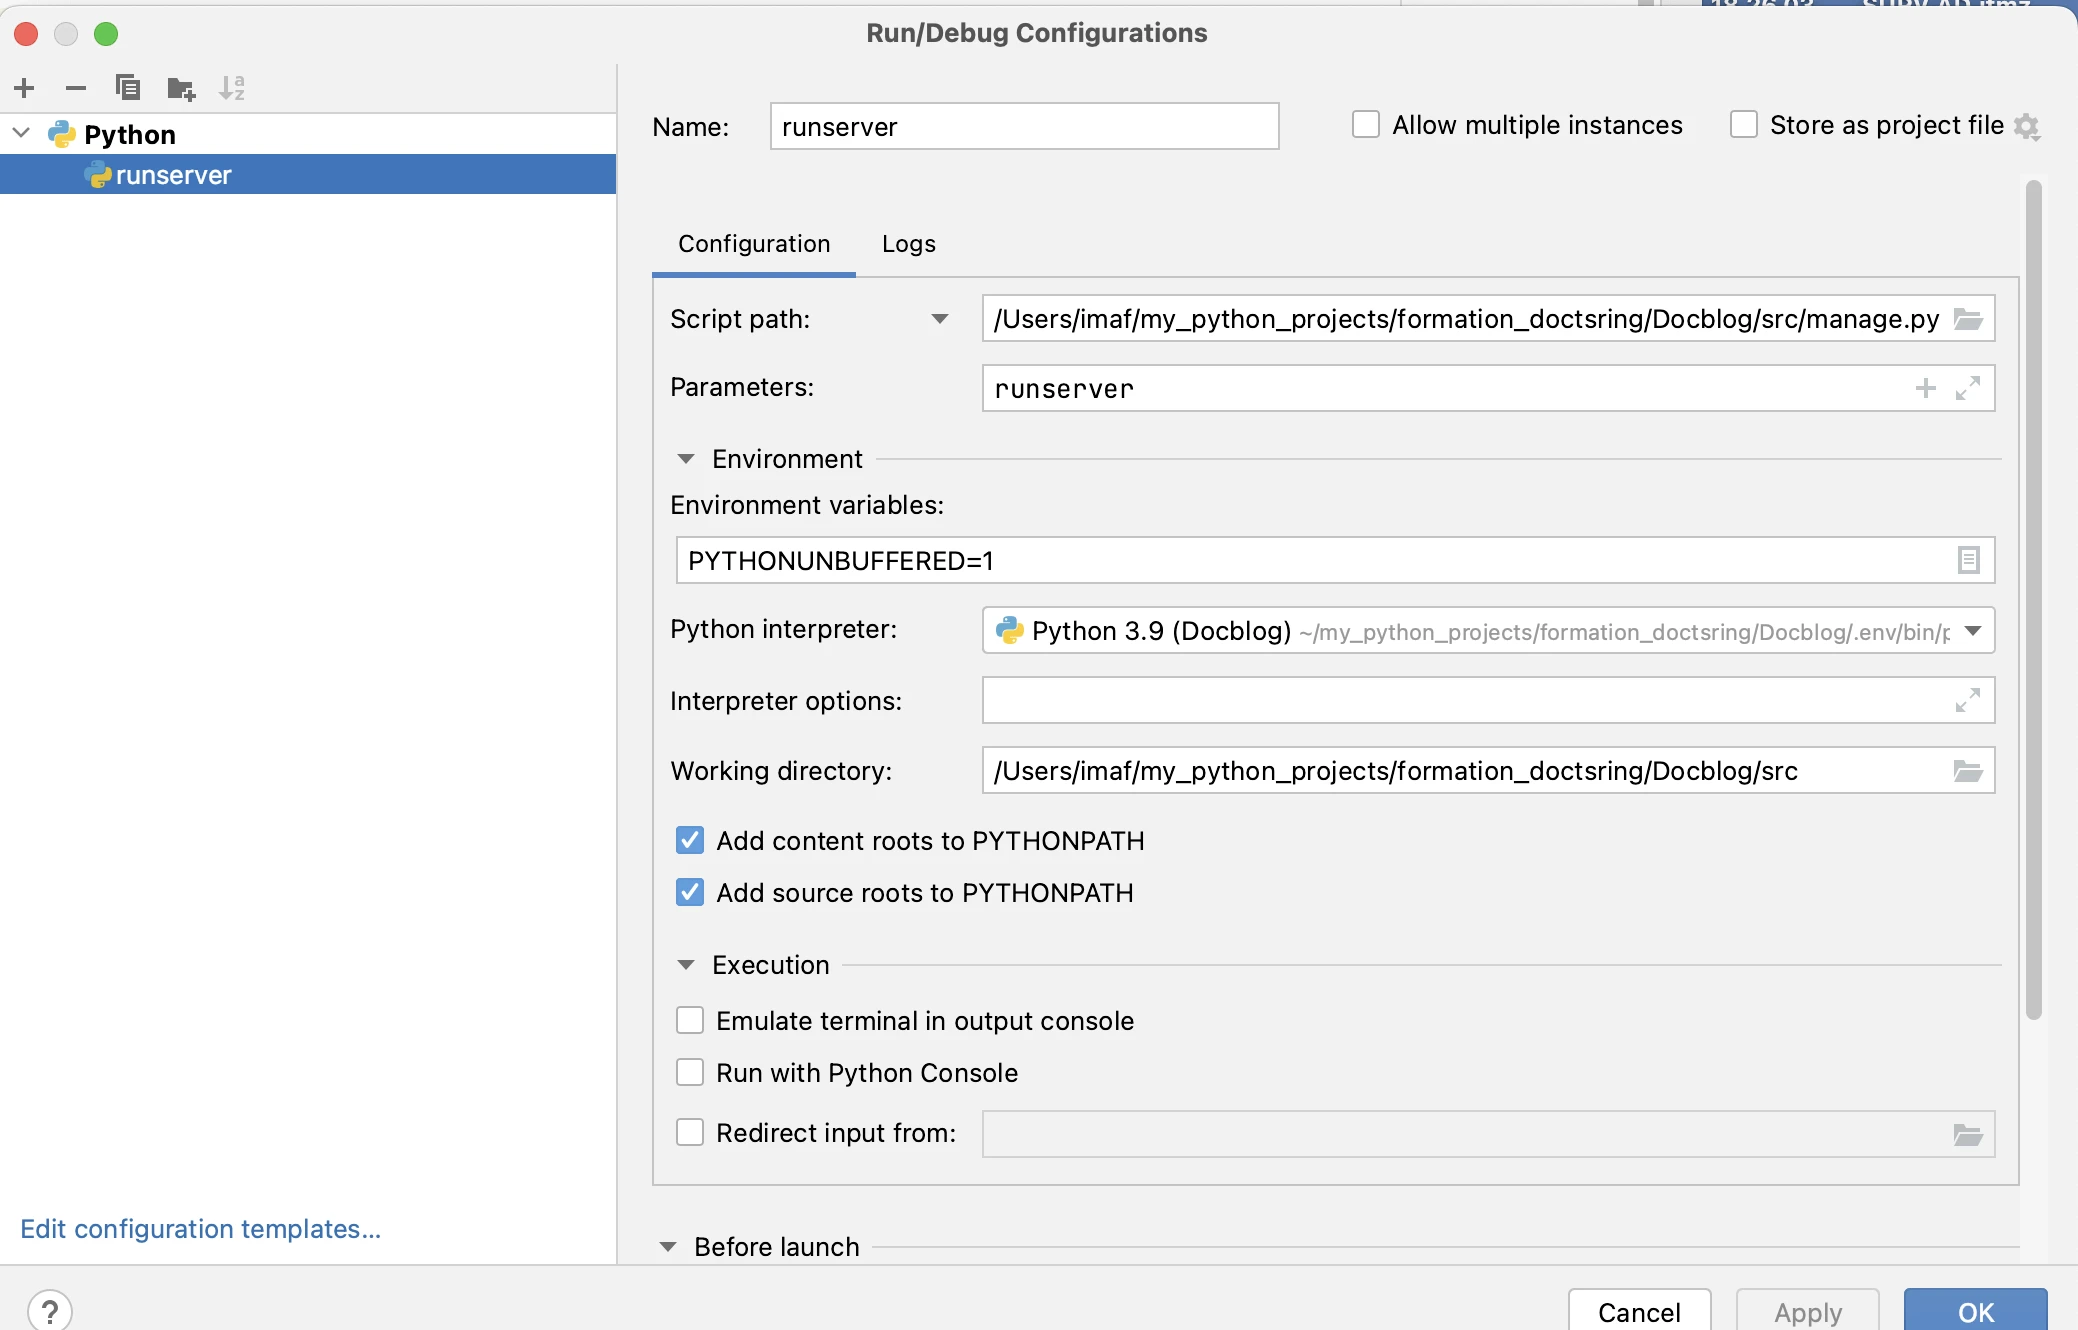Image resolution: width=2078 pixels, height=1330 pixels.
Task: Edit environment variables list
Action: coord(1968,560)
